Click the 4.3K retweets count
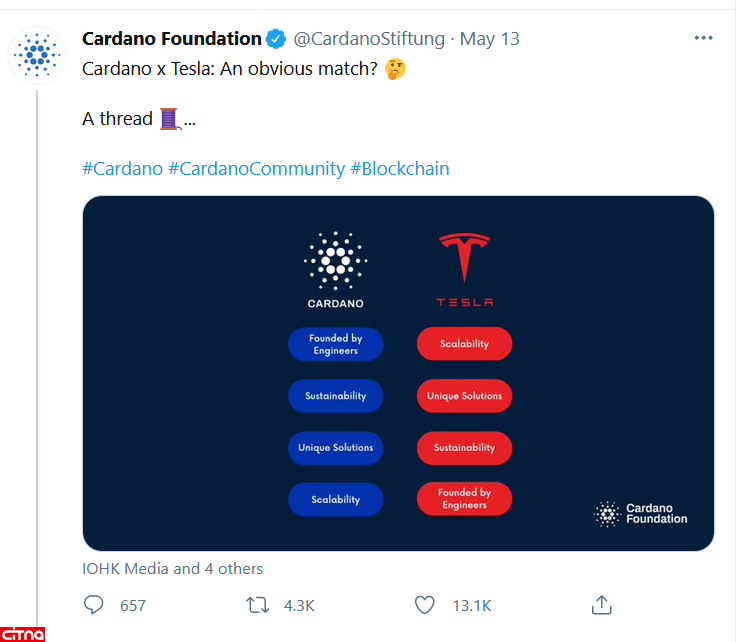Screen dimensions: 742x642 point(299,605)
